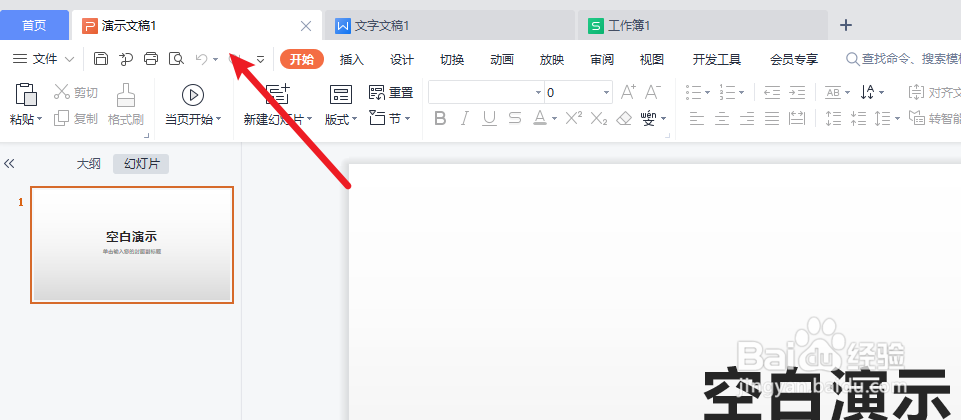Click the Layout (版式) icon
The height and width of the screenshot is (420, 961).
[x=341, y=94]
